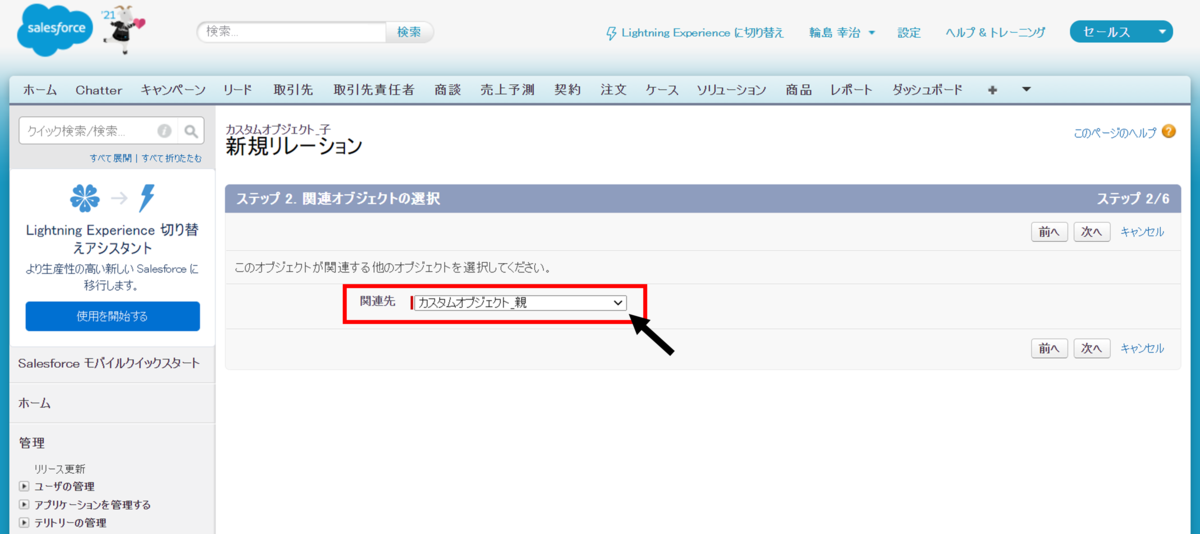Click the ユーザの管理 sidebar label
1200x534 pixels.
coord(65,487)
